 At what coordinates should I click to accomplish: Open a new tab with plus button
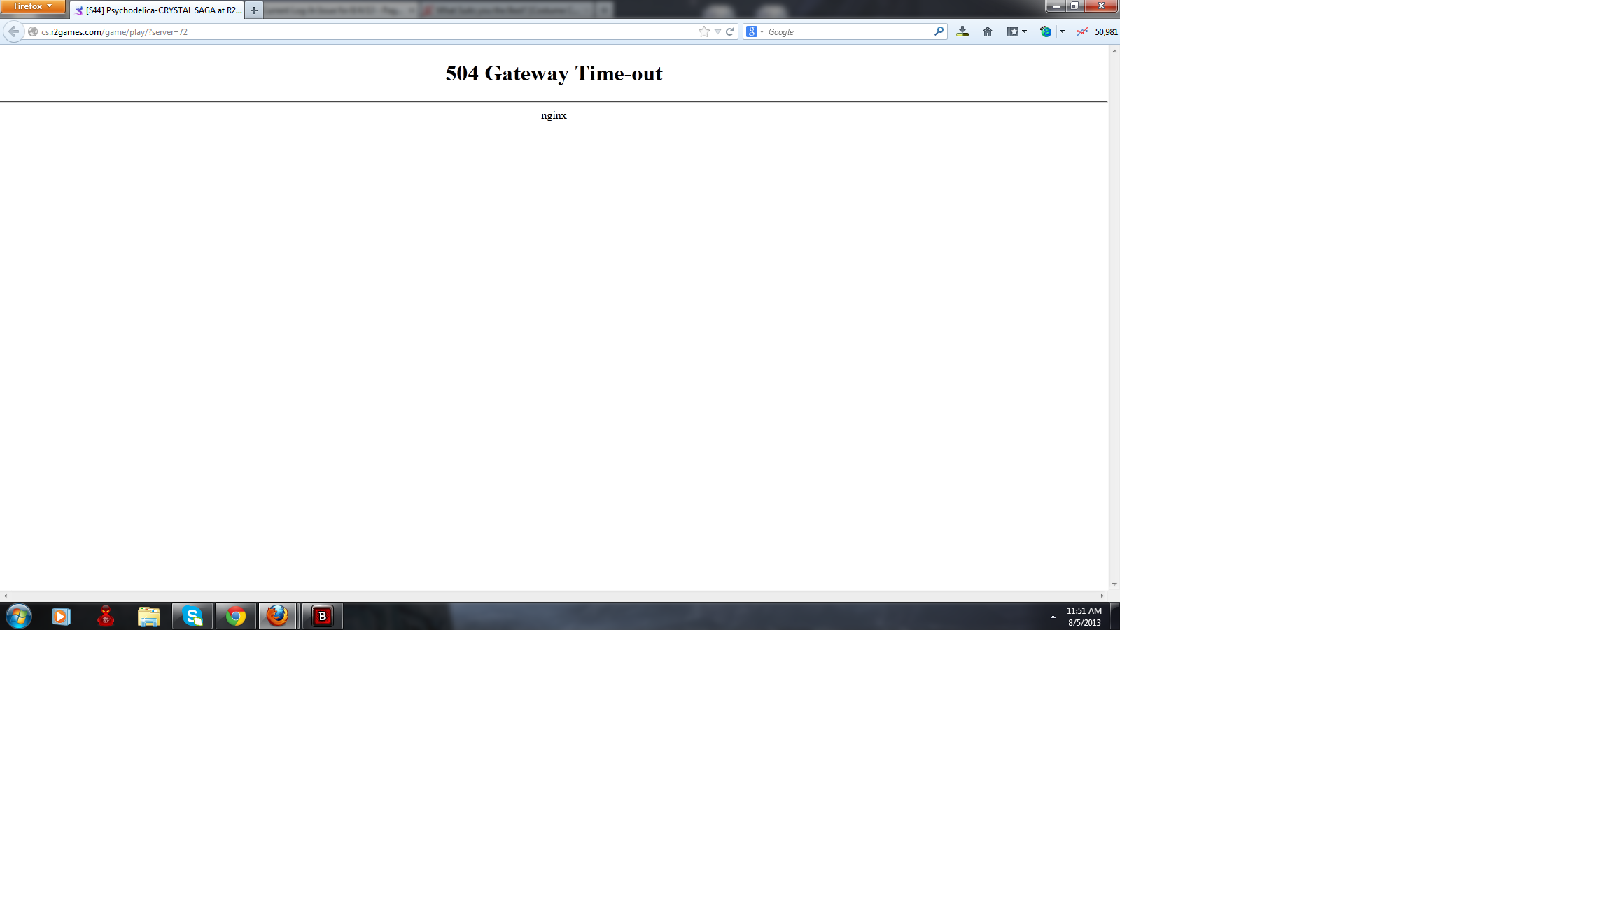pyautogui.click(x=254, y=10)
